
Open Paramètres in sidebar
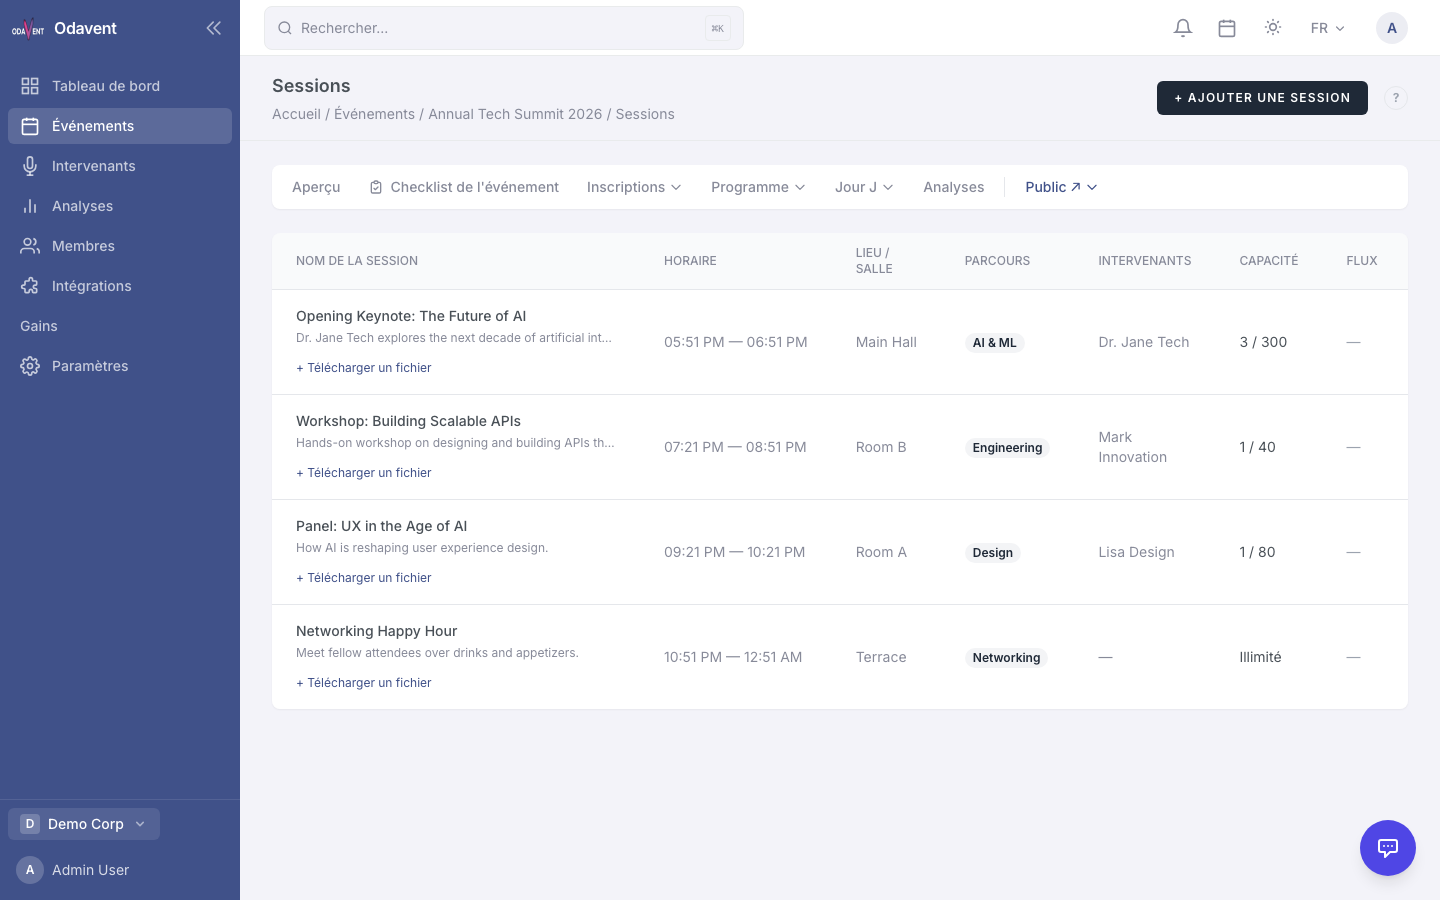coord(120,366)
